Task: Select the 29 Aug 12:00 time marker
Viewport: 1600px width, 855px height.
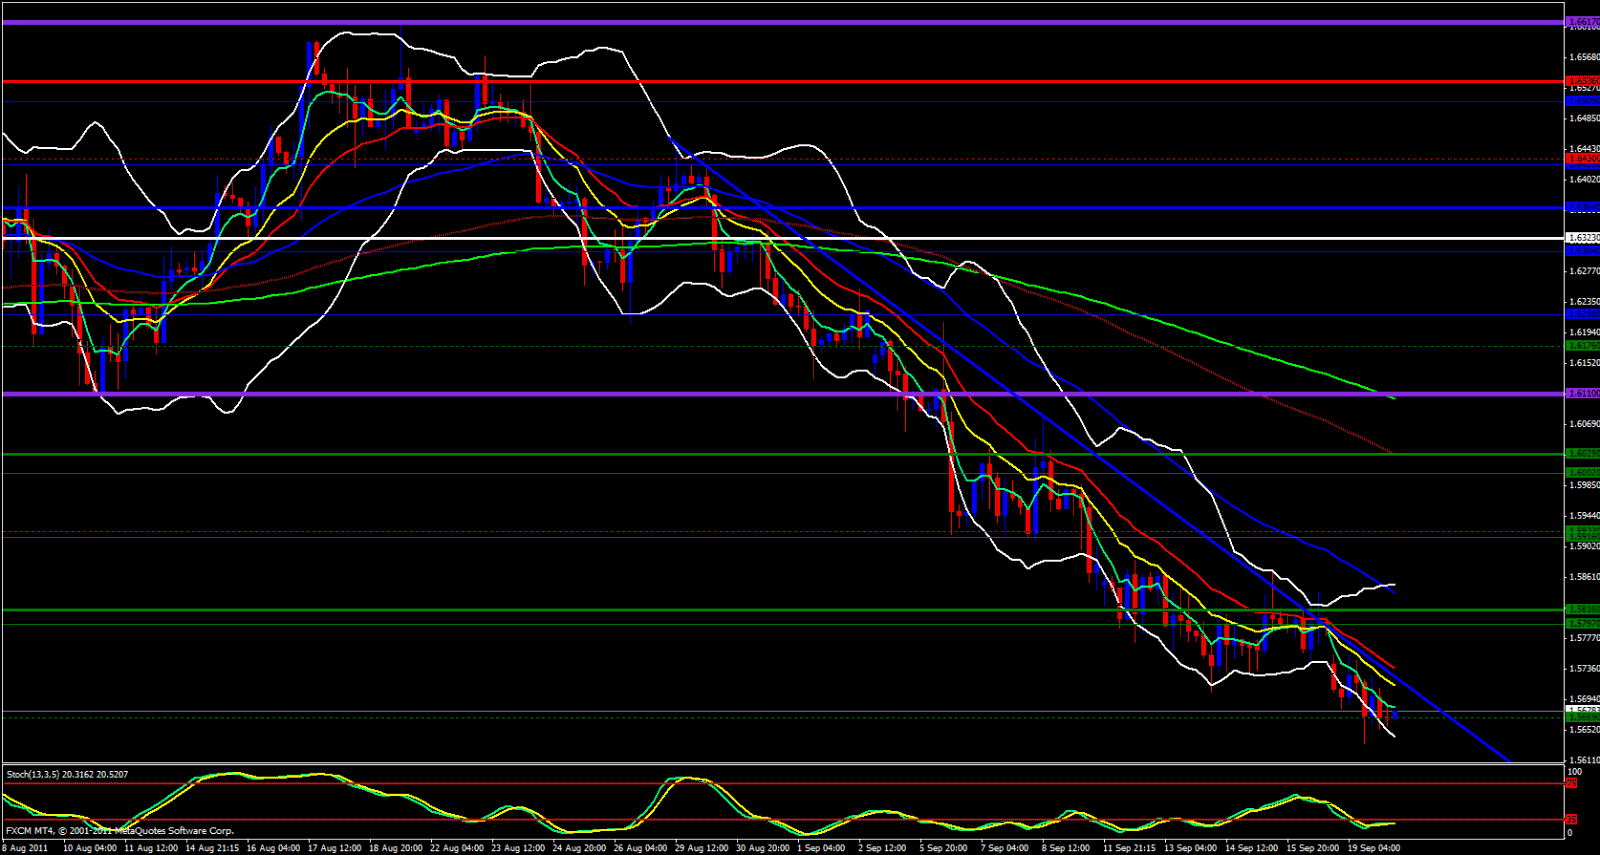Action: tap(701, 848)
